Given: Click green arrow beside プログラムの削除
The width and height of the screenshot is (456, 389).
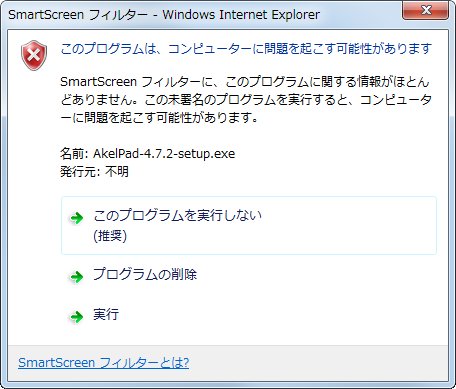Looking at the screenshot, I should tap(76, 276).
